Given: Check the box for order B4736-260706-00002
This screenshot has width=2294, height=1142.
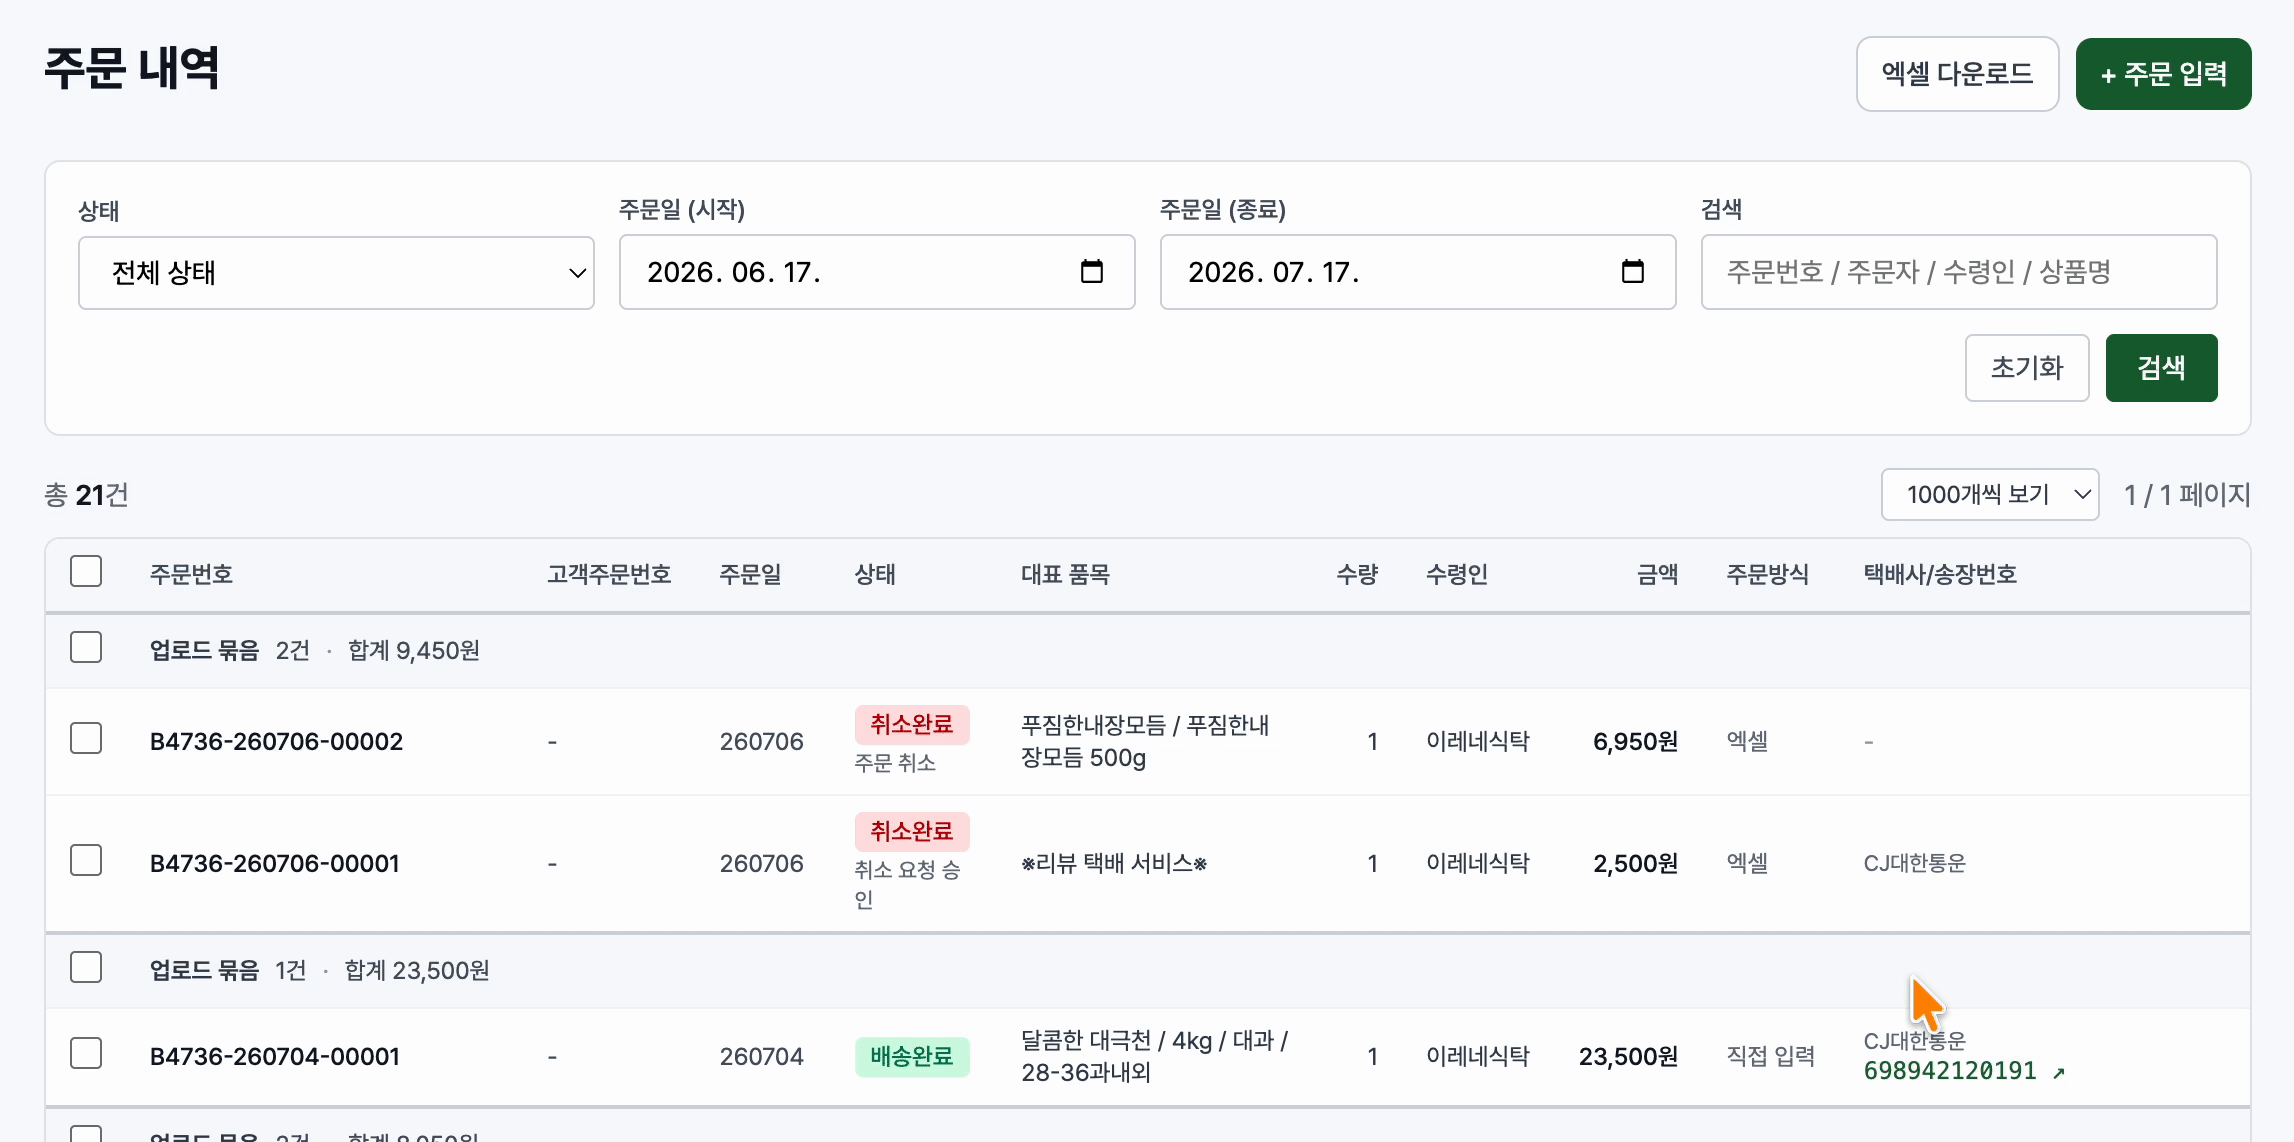Looking at the screenshot, I should tap(86, 739).
